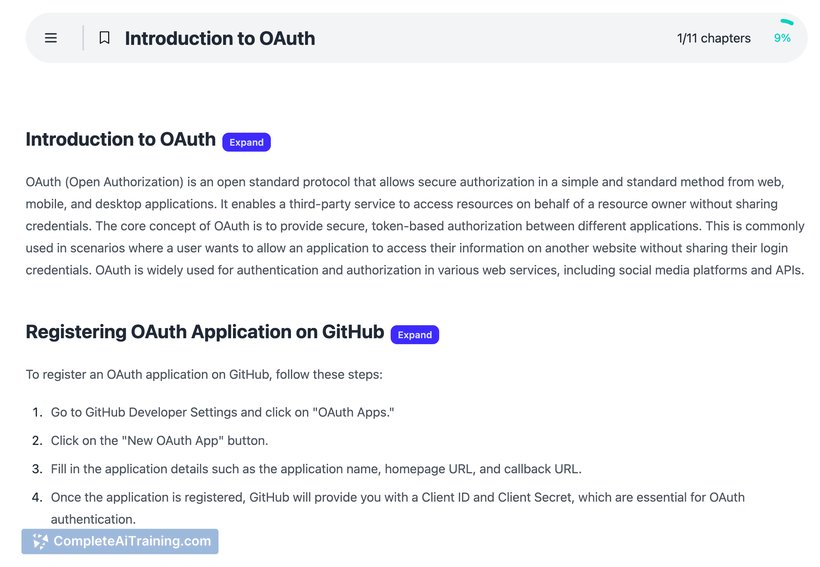This screenshot has width=820, height=567.
Task: Click the step about GitHub Developer Settings
Action: point(222,412)
